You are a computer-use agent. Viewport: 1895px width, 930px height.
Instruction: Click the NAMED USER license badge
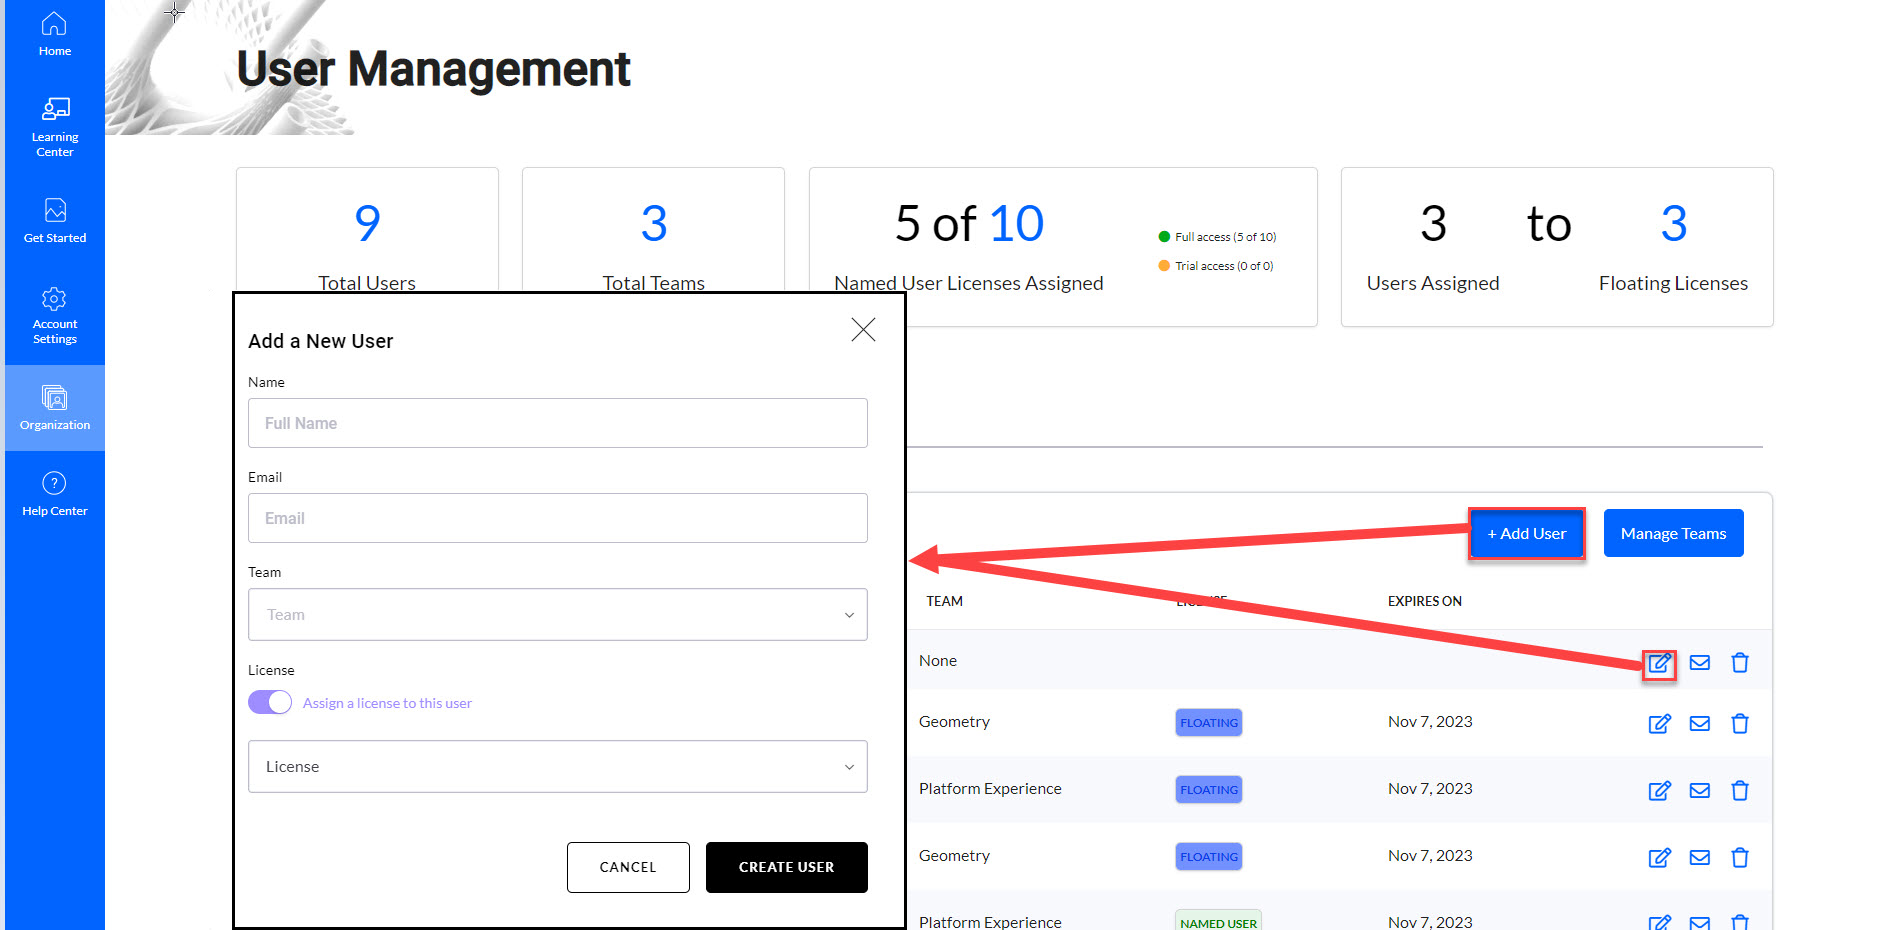(1218, 921)
